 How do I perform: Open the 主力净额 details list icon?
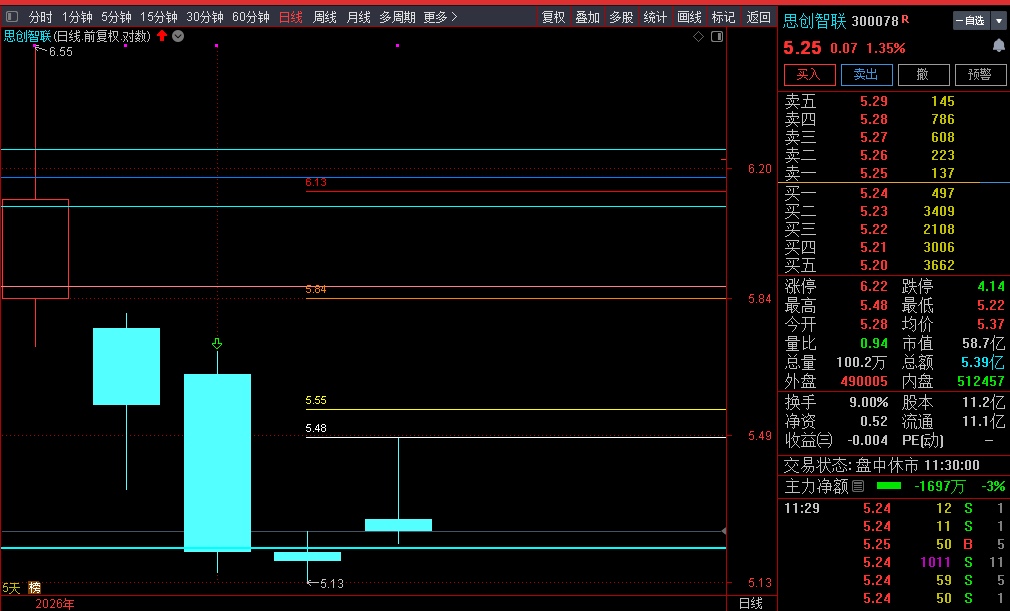[858, 486]
